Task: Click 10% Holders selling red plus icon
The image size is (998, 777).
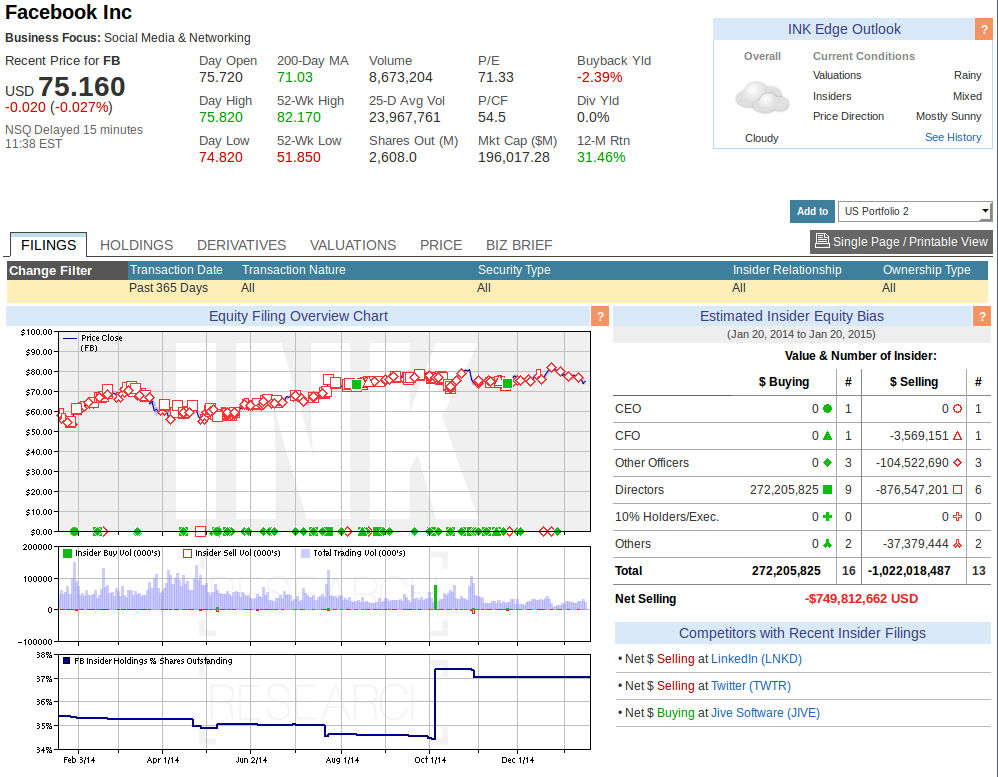Action: pyautogui.click(x=957, y=517)
